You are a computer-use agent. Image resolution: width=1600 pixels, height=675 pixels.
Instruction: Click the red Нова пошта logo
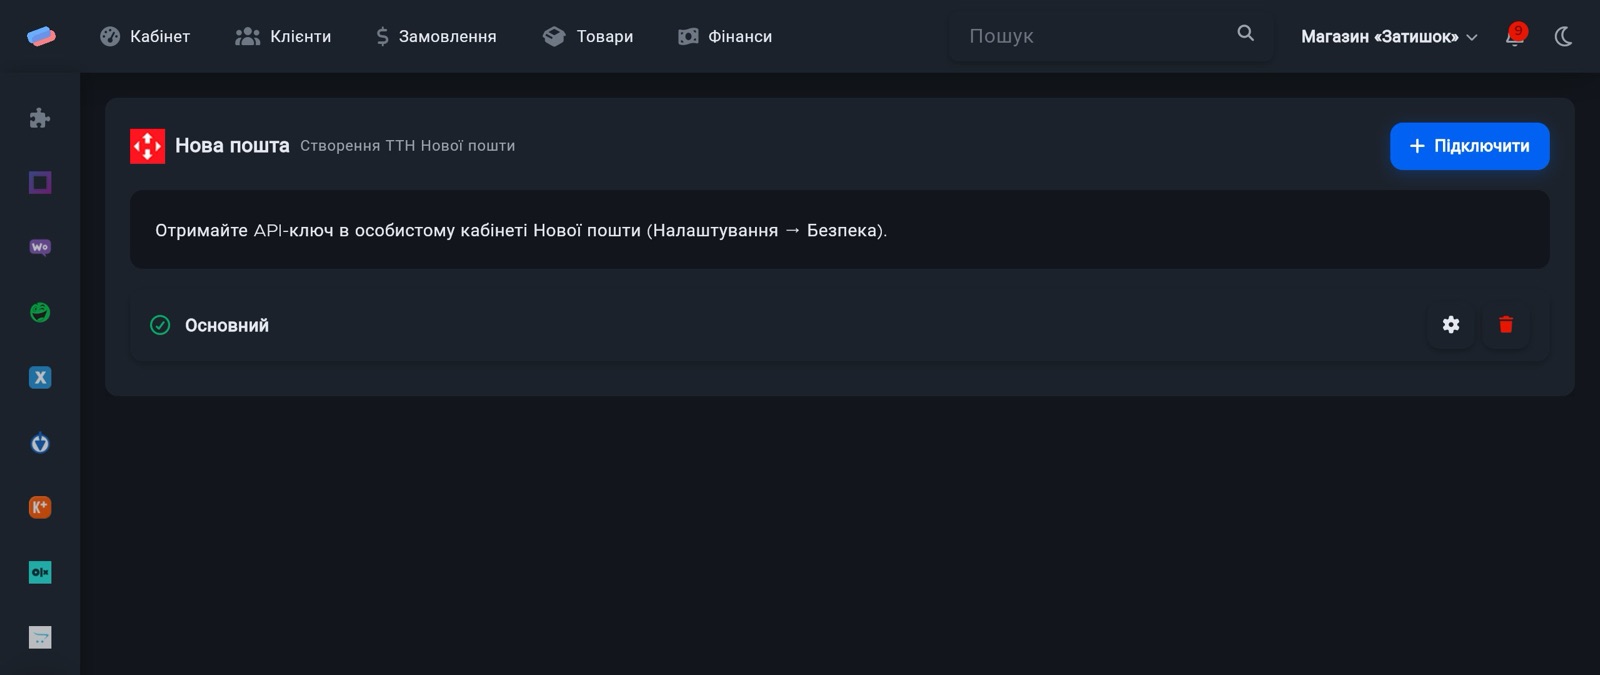tap(147, 146)
